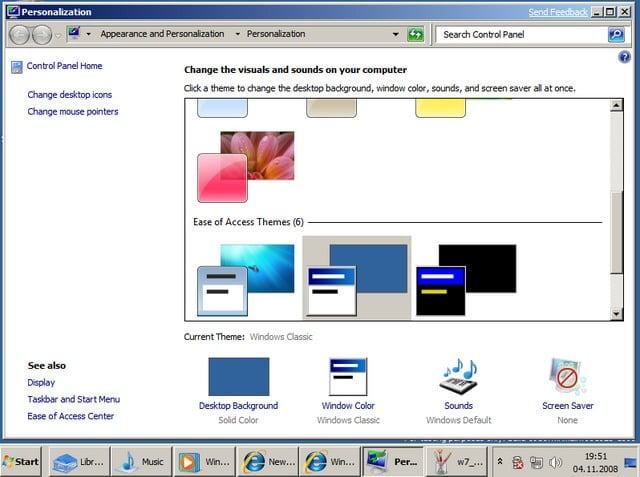640x477 pixels.
Task: Click the Control Panel icon in address bar
Action: tap(74, 33)
